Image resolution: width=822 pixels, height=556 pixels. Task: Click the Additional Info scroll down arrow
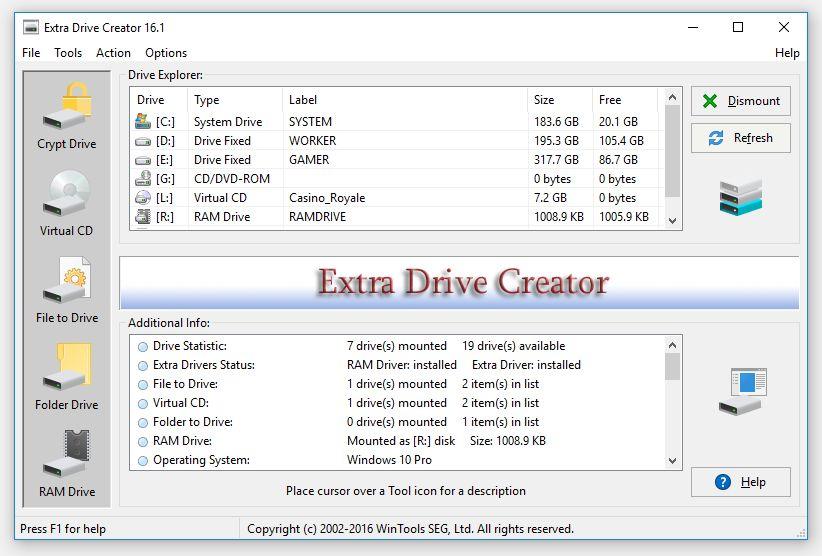[x=673, y=461]
